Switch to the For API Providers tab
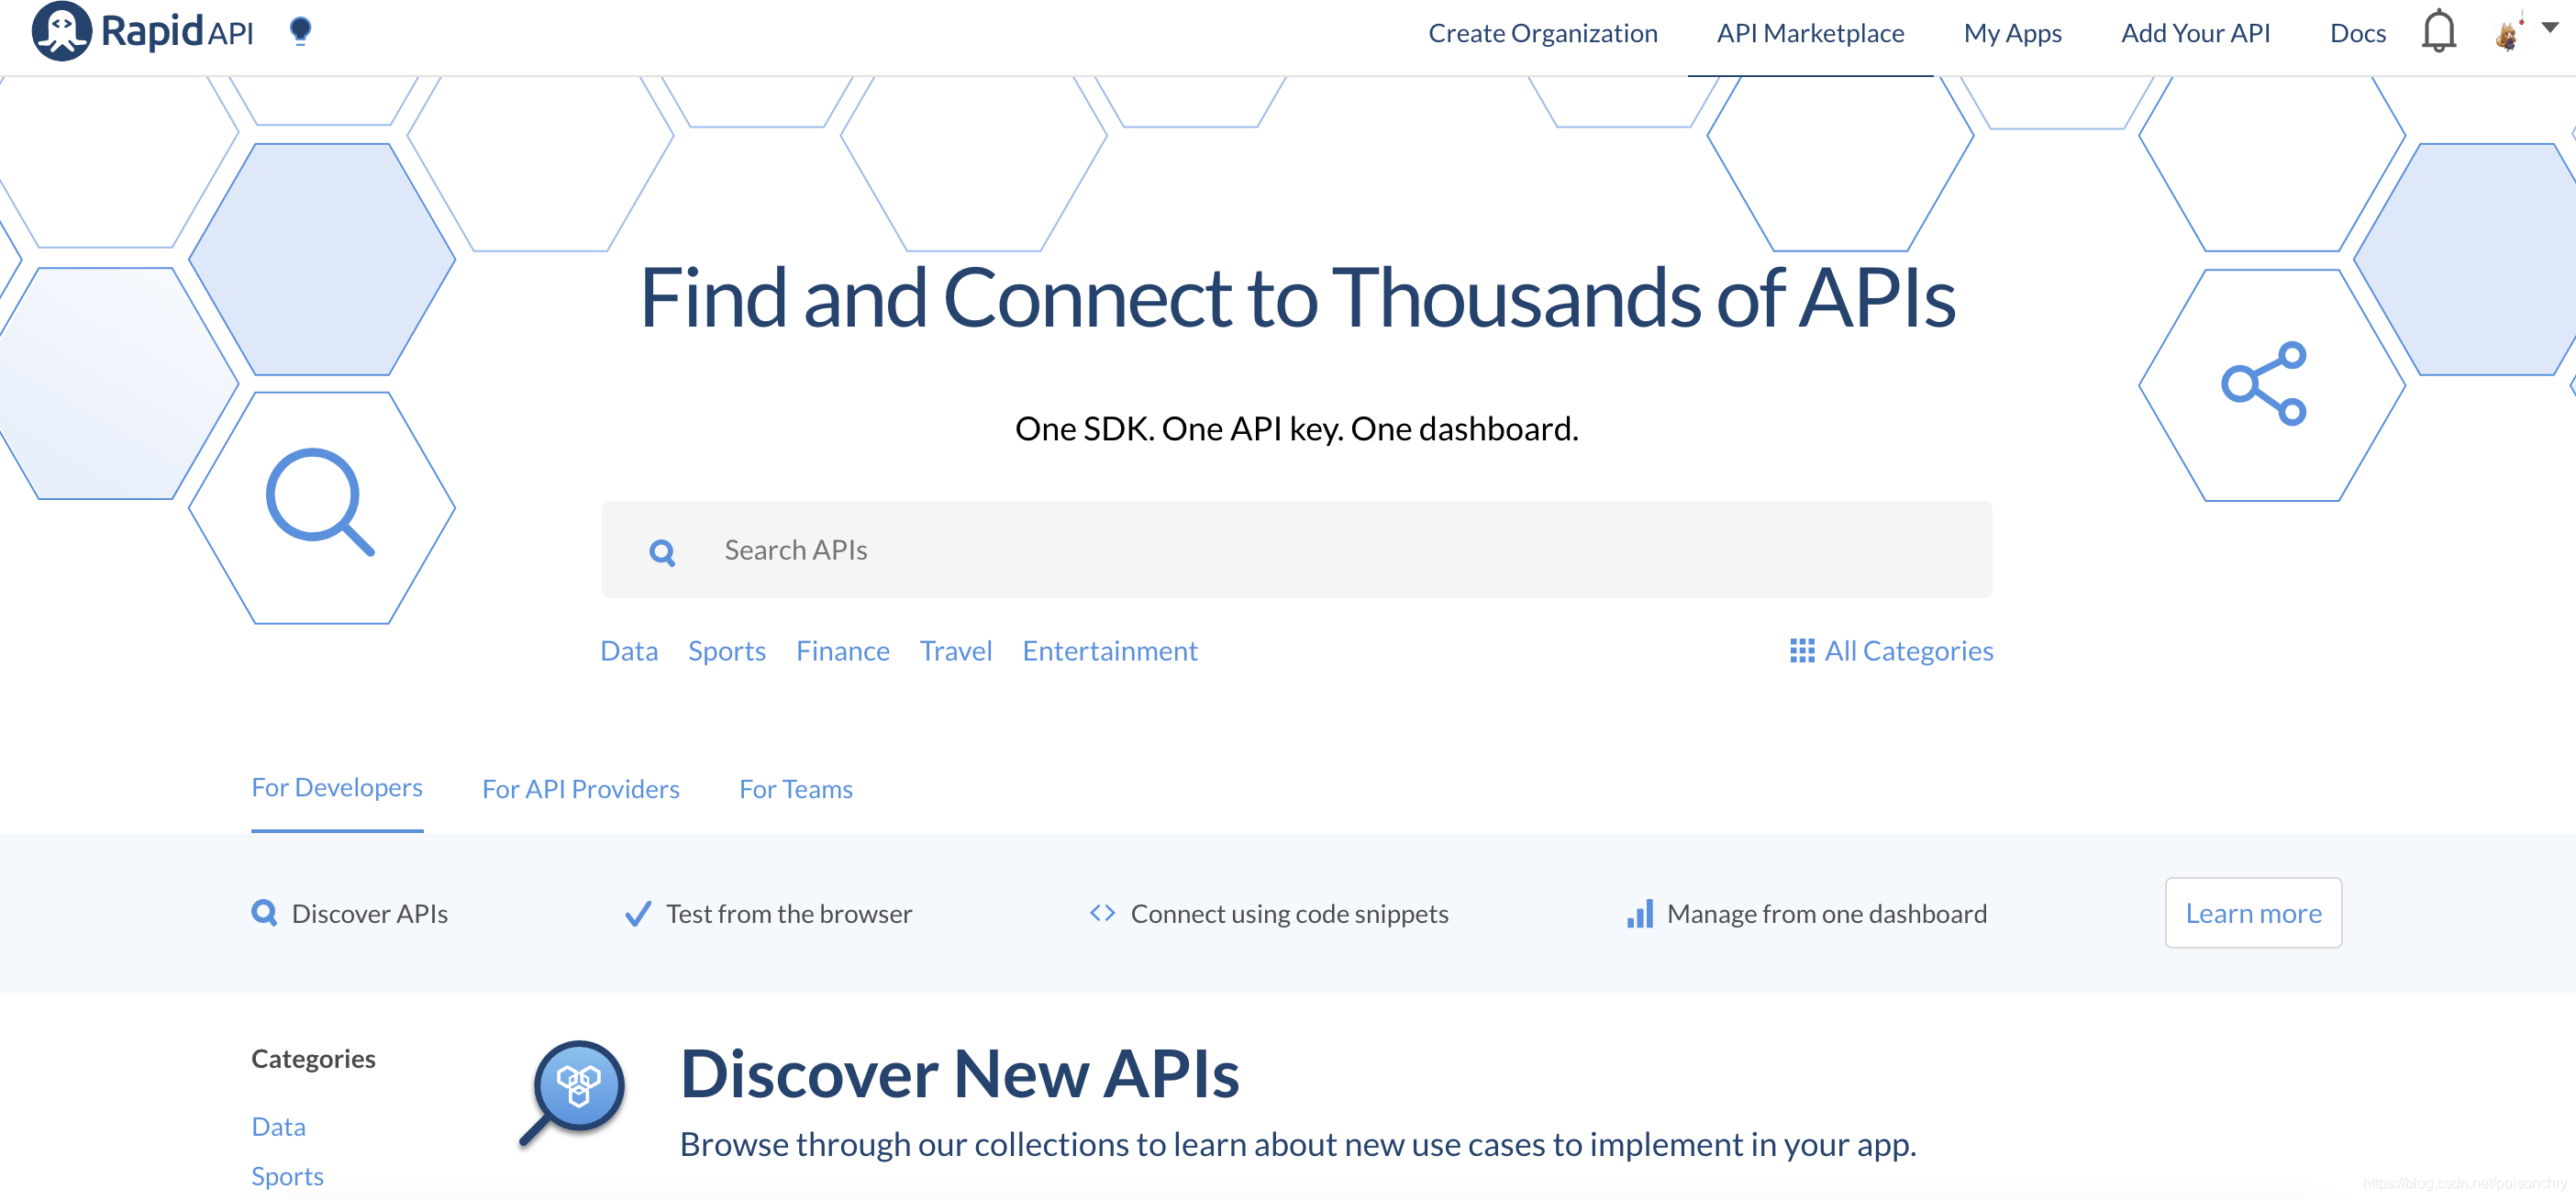2576x1200 pixels. (580, 789)
